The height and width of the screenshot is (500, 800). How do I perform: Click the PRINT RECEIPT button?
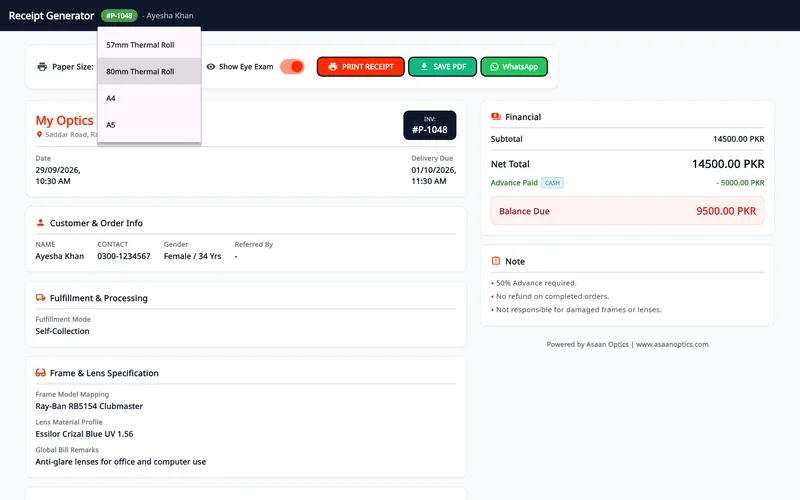(361, 67)
